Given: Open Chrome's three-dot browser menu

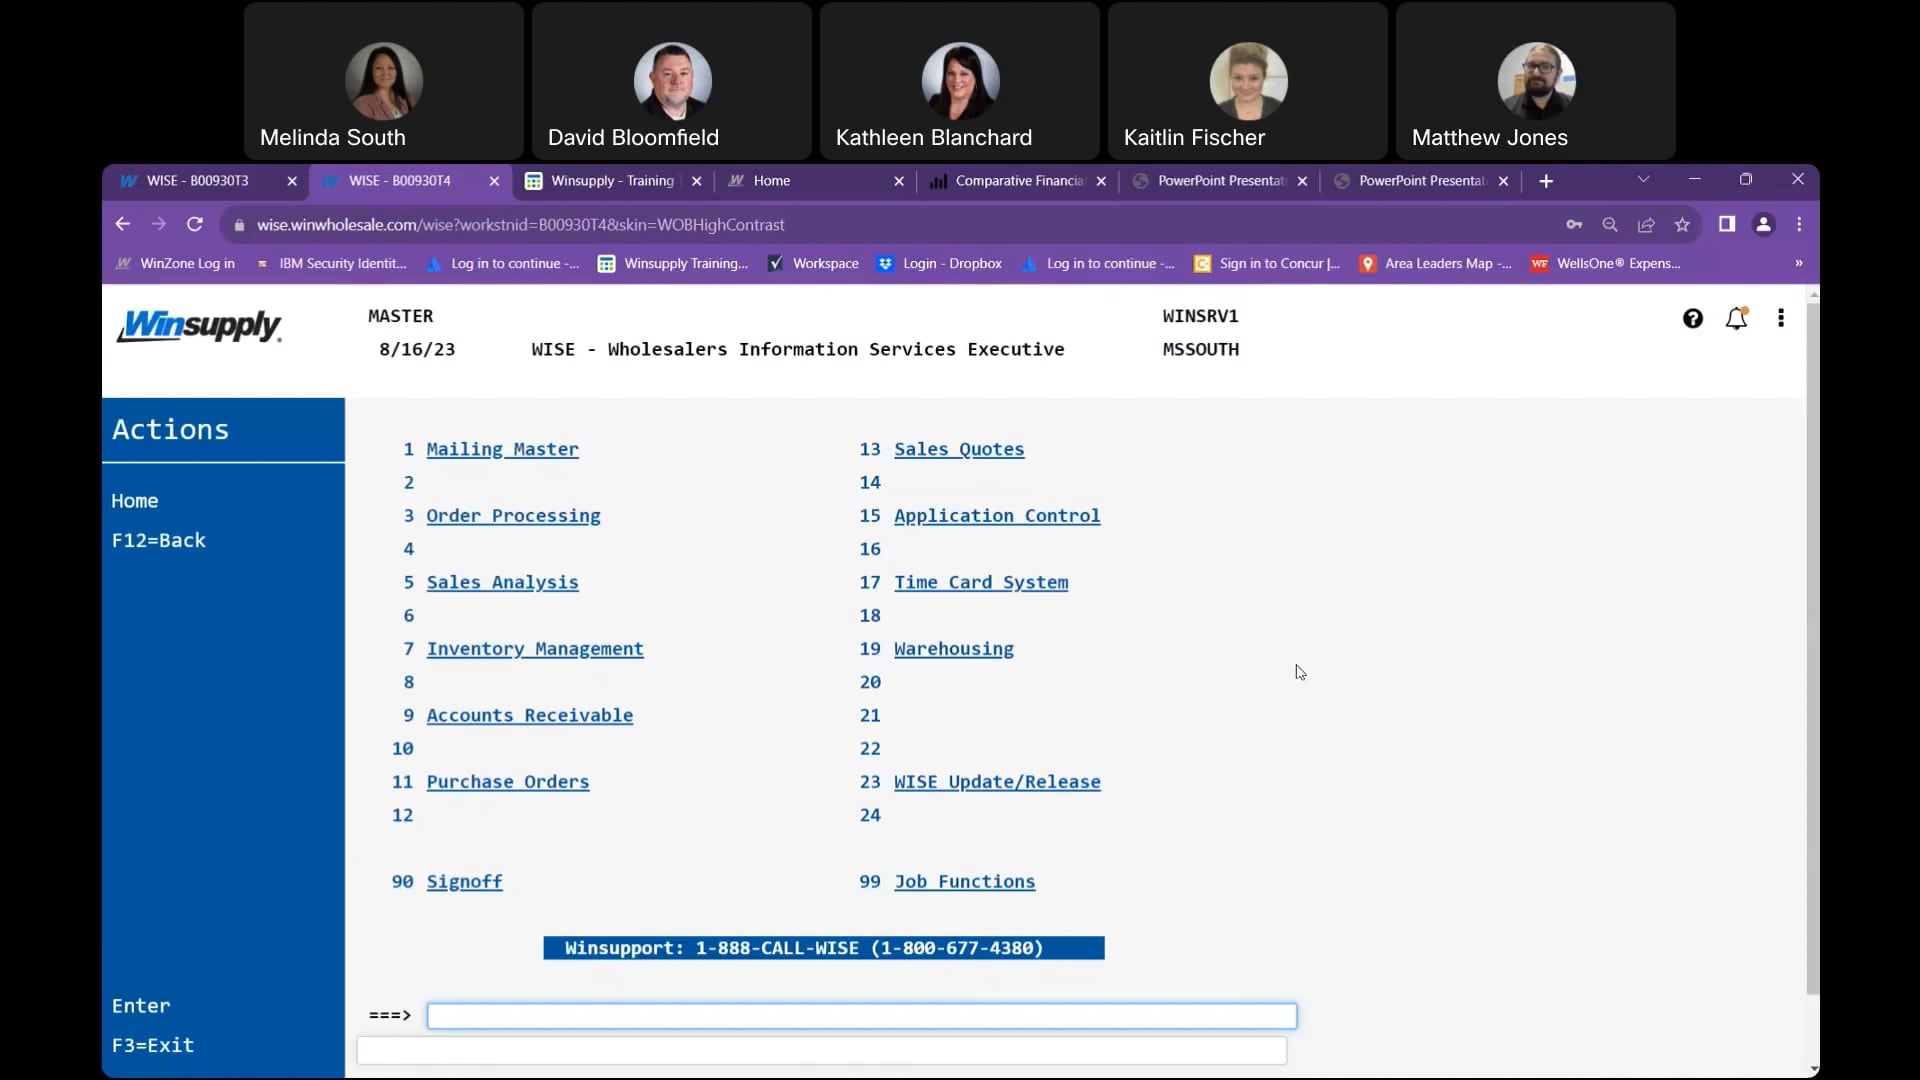Looking at the screenshot, I should pyautogui.click(x=1799, y=224).
